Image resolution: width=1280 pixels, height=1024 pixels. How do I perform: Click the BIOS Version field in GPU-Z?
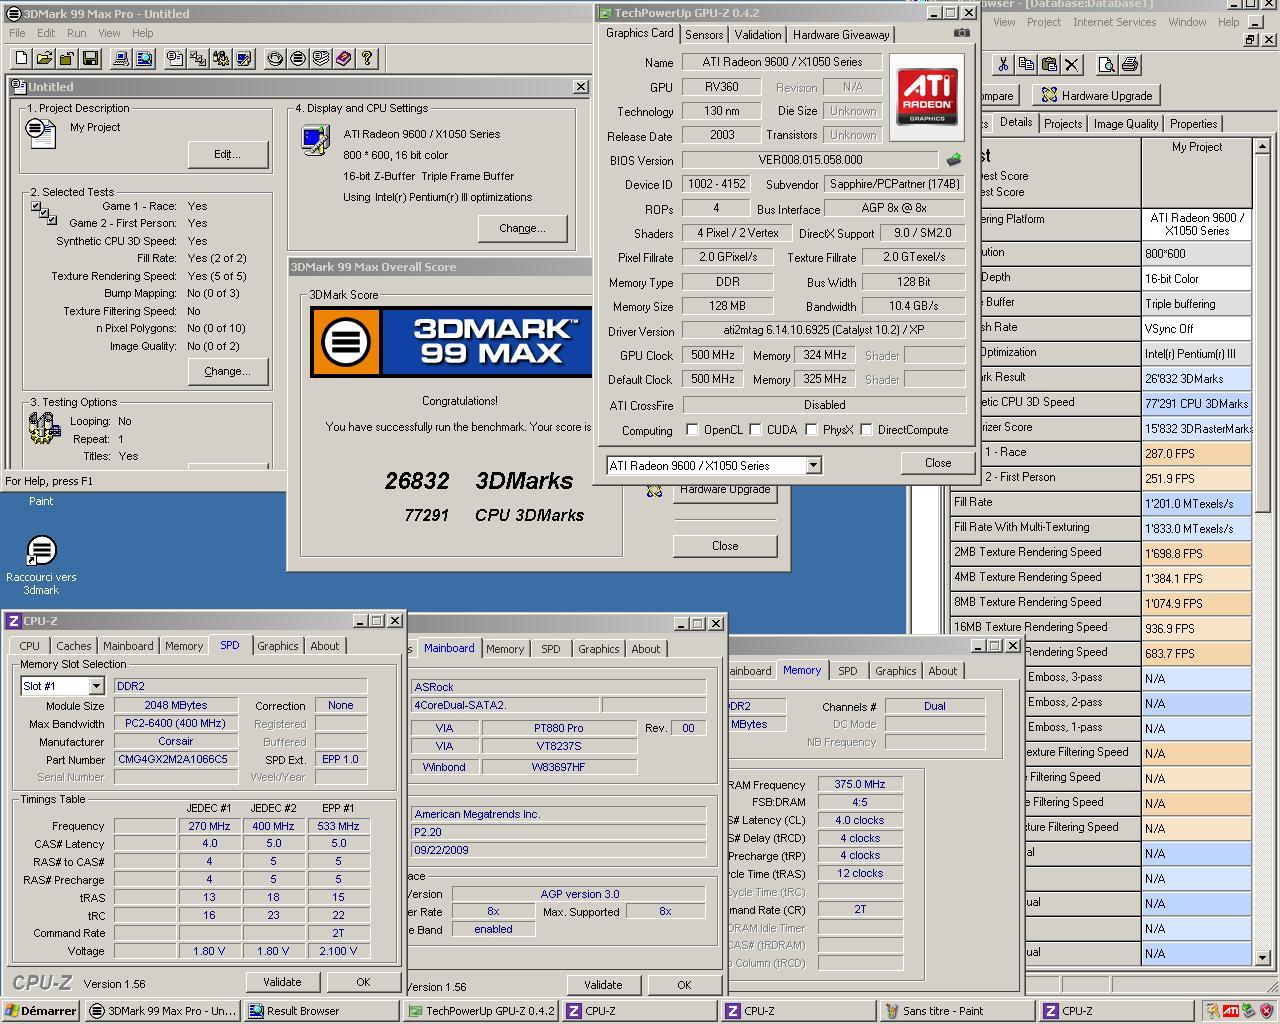[x=810, y=160]
